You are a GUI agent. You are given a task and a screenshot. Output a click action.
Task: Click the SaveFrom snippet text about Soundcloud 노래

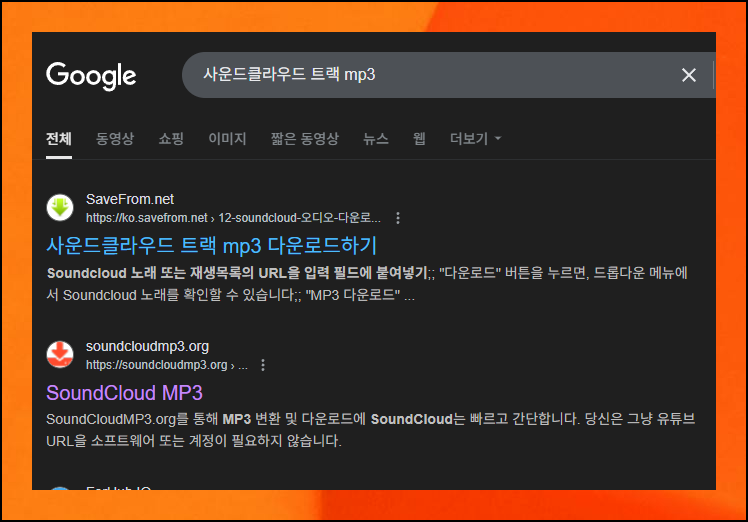pyautogui.click(x=367, y=284)
